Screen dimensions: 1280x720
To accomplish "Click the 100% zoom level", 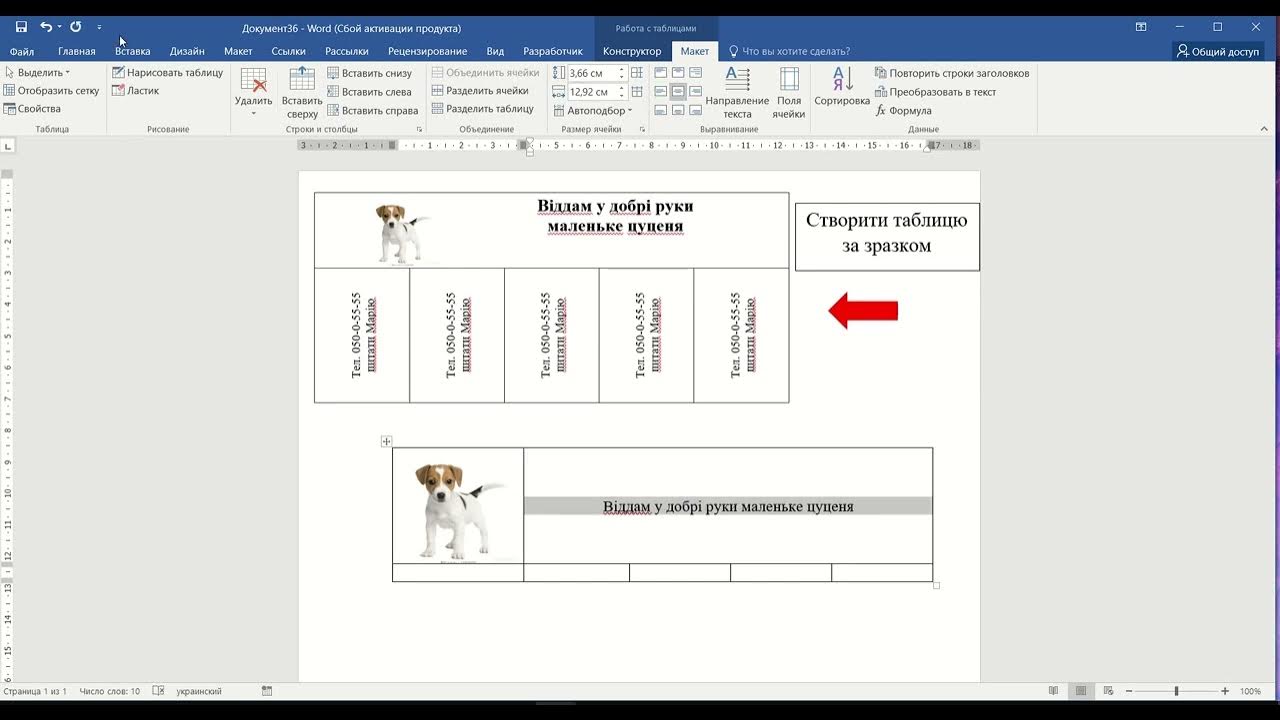I will 1250,691.
